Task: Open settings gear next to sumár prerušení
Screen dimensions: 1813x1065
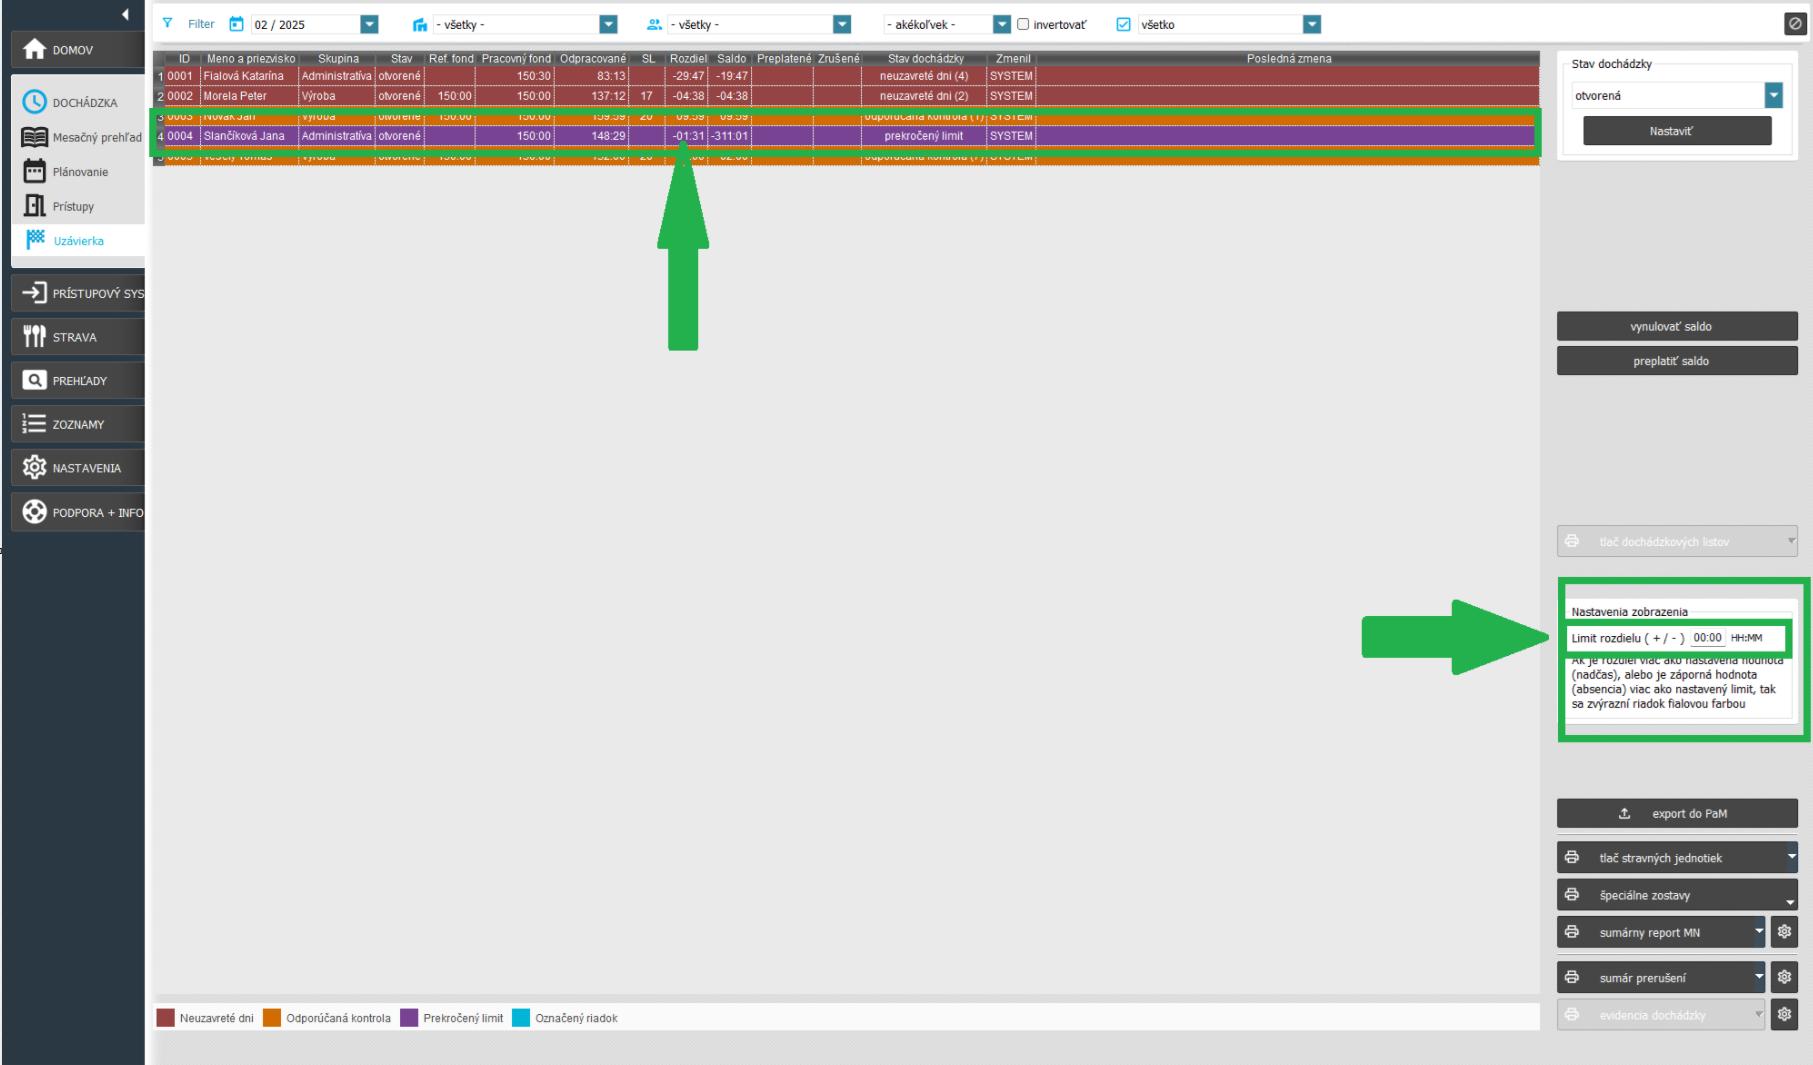Action: pos(1784,977)
